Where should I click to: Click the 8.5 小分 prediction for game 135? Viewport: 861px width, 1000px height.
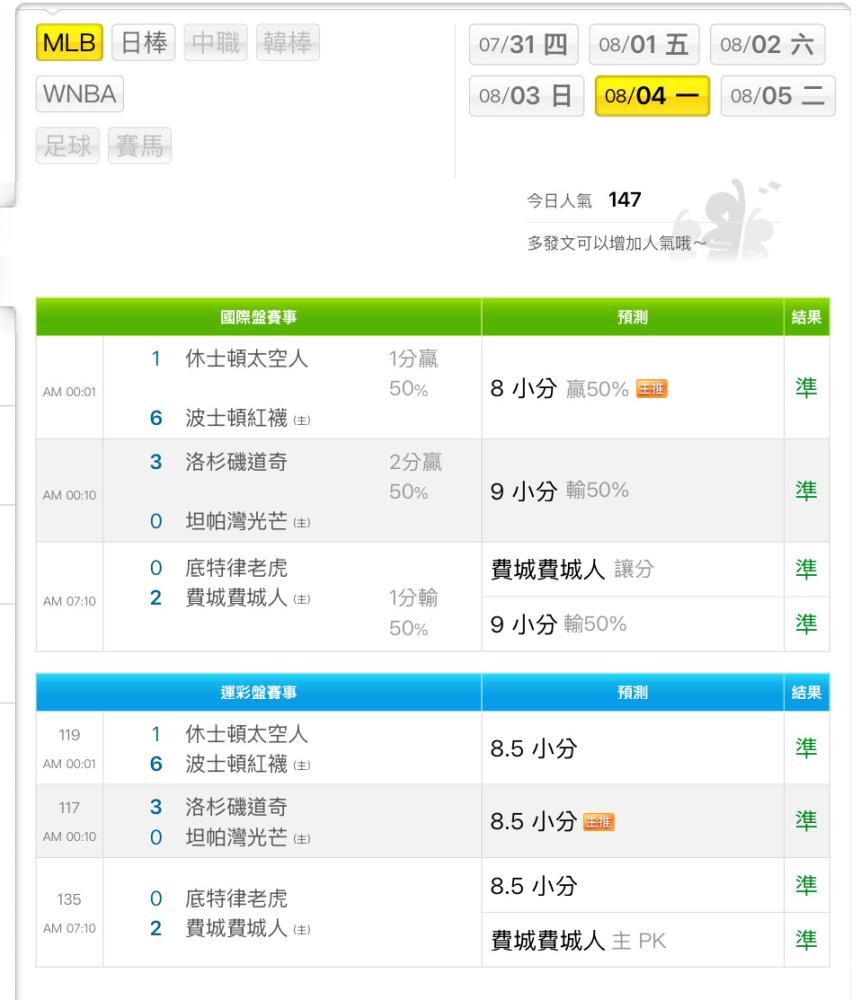pos(534,886)
